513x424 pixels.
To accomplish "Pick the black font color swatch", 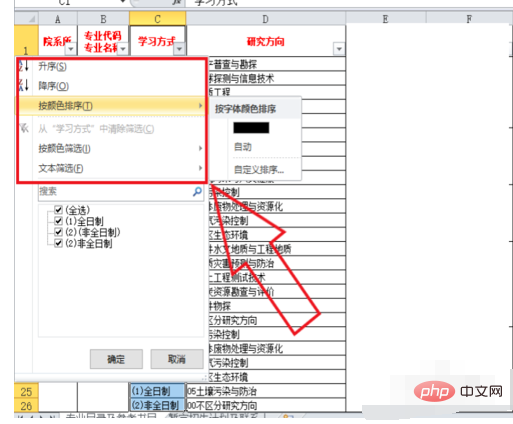I will click(x=251, y=128).
